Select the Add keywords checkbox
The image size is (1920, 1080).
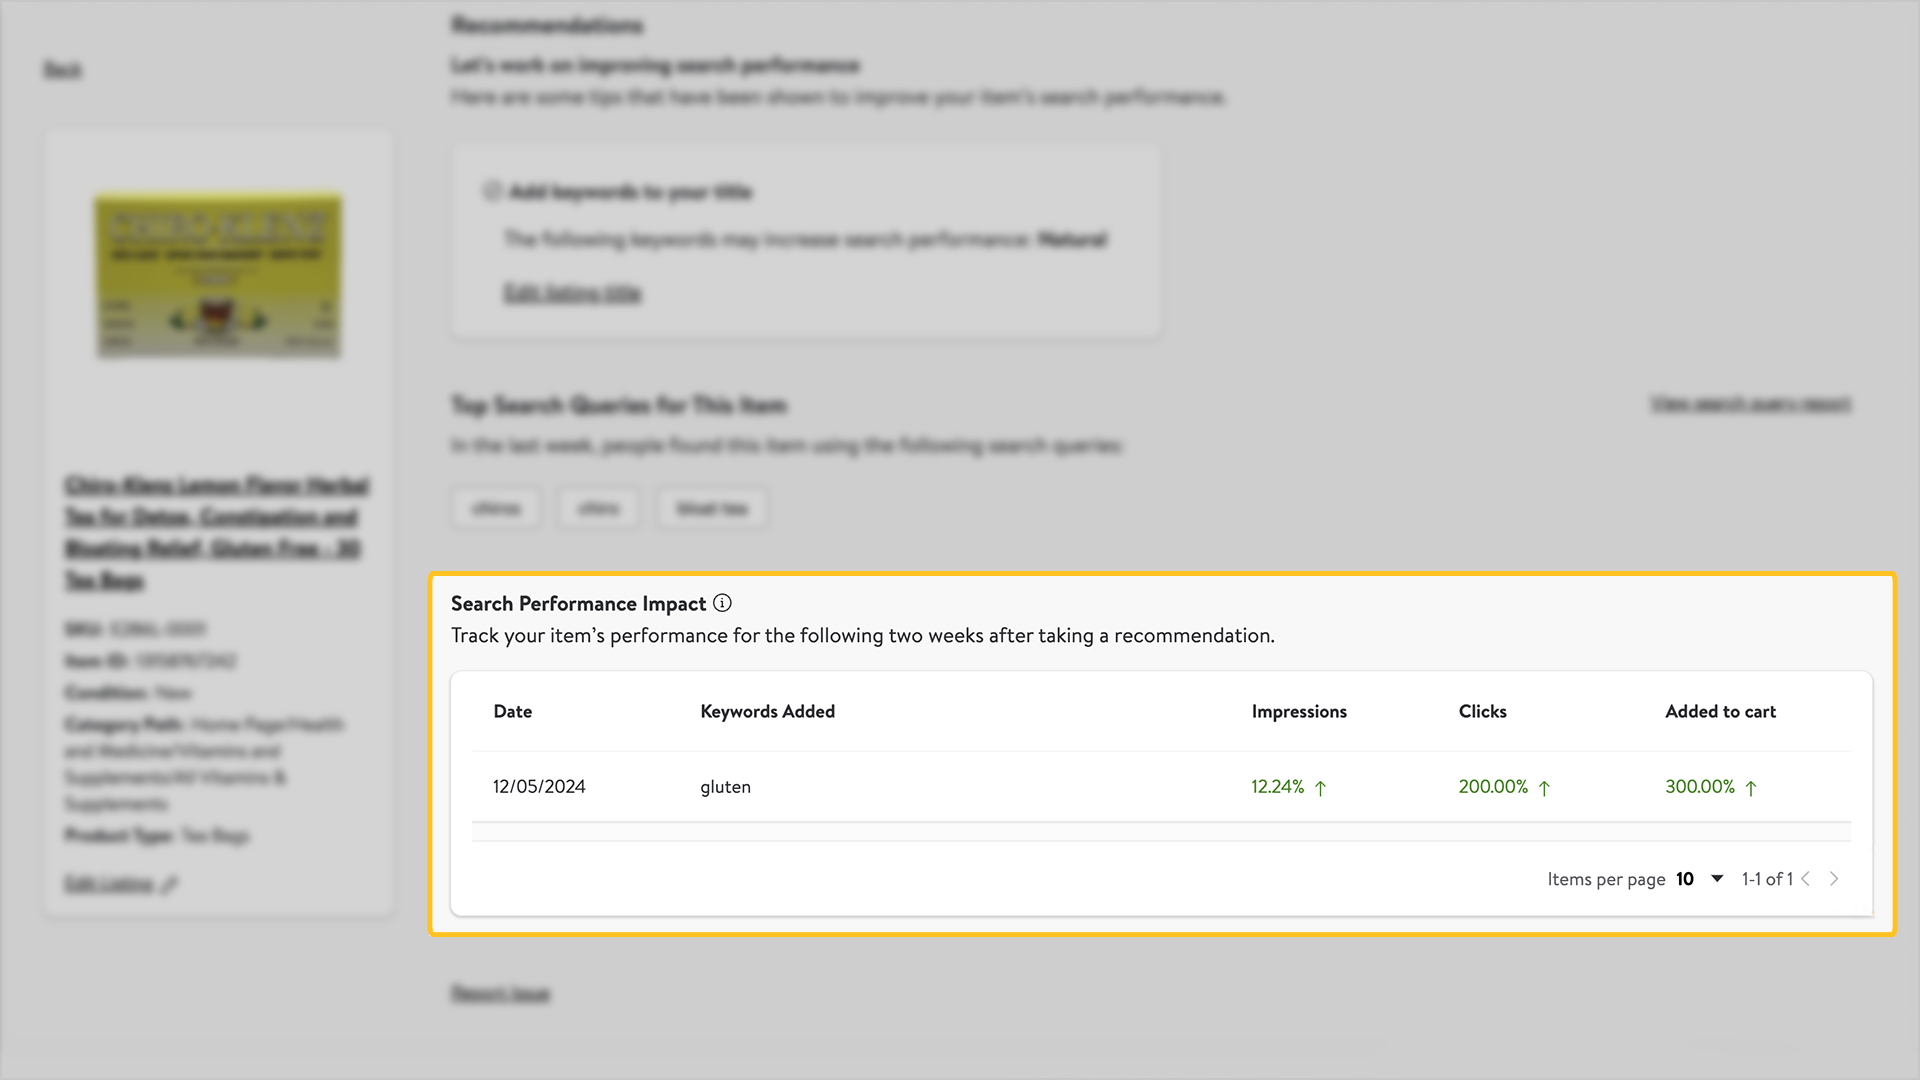click(x=492, y=191)
